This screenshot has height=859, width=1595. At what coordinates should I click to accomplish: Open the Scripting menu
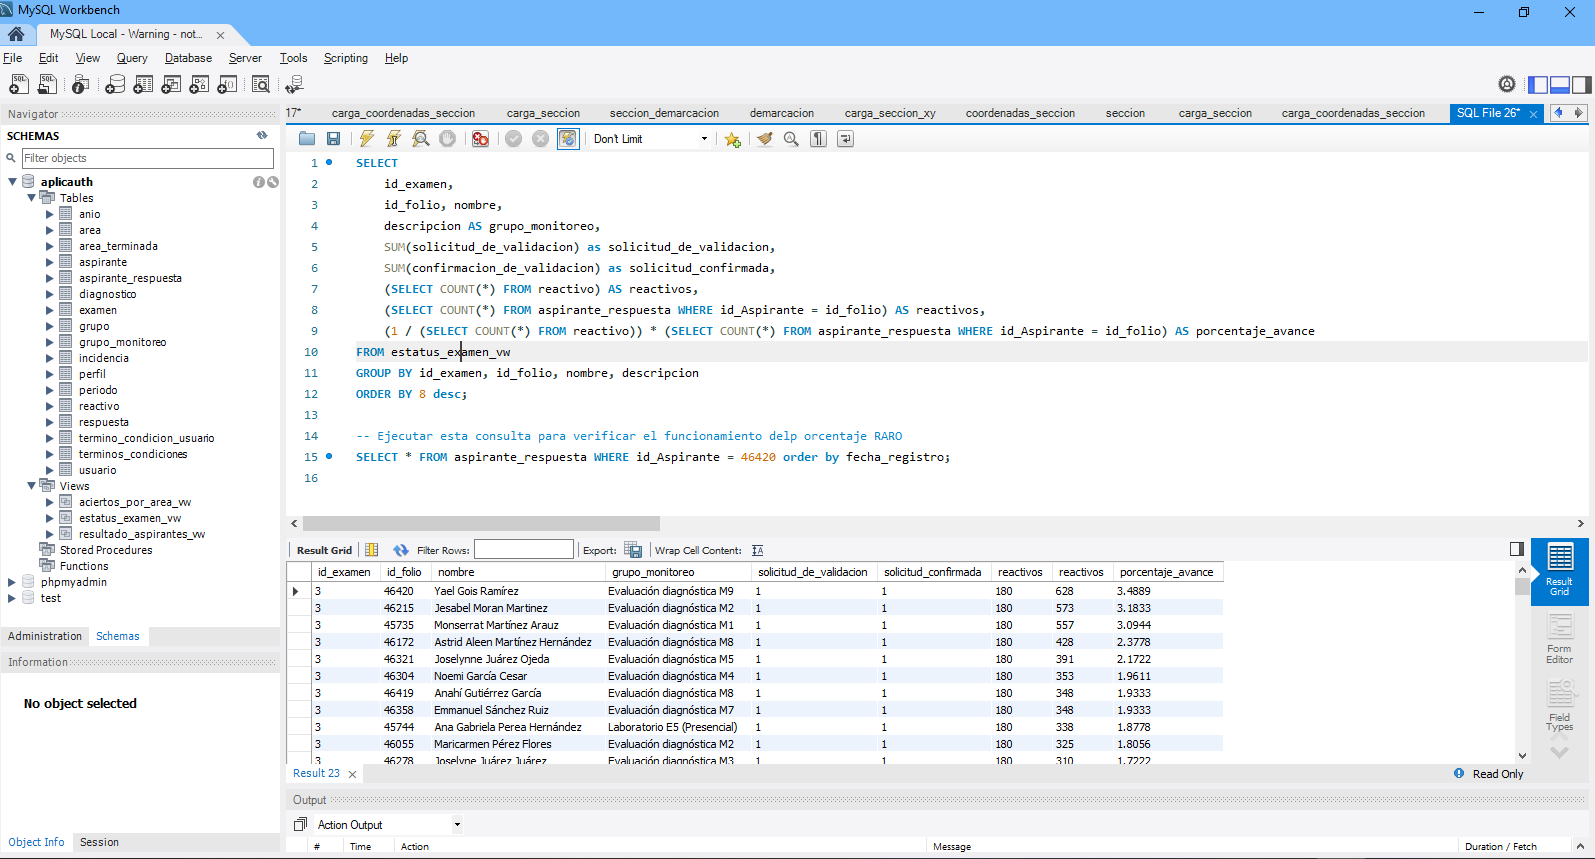[345, 58]
